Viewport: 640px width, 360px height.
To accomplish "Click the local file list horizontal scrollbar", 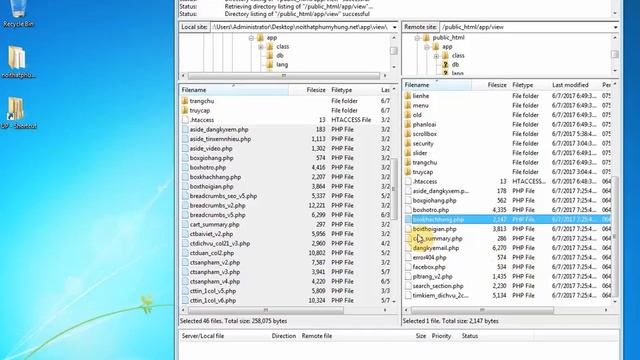I will click(266, 310).
